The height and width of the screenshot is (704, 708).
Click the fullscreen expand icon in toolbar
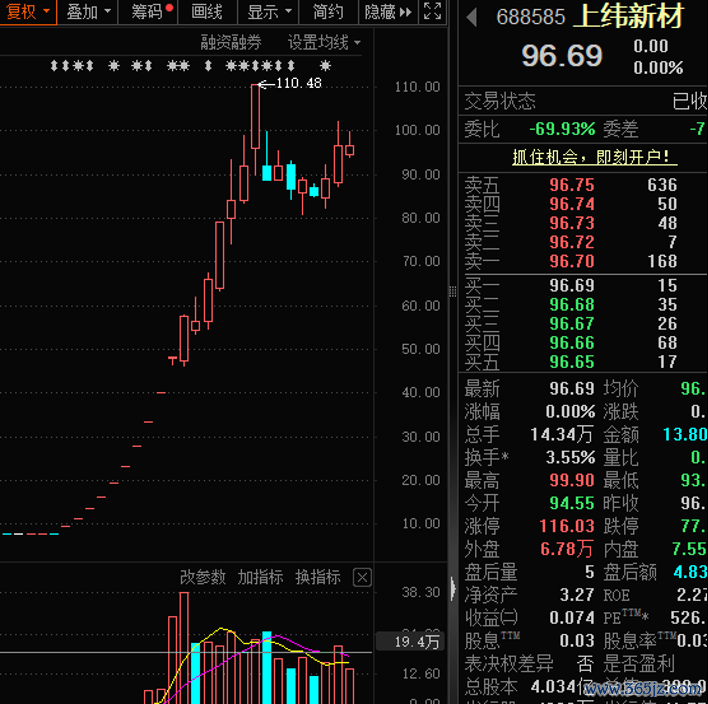(432, 12)
